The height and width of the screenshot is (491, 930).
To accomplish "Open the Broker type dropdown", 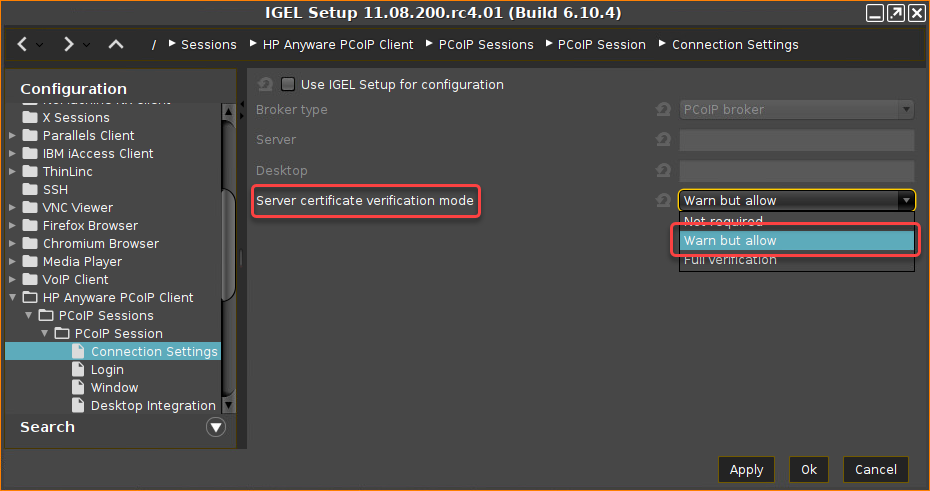I will tap(796, 110).
